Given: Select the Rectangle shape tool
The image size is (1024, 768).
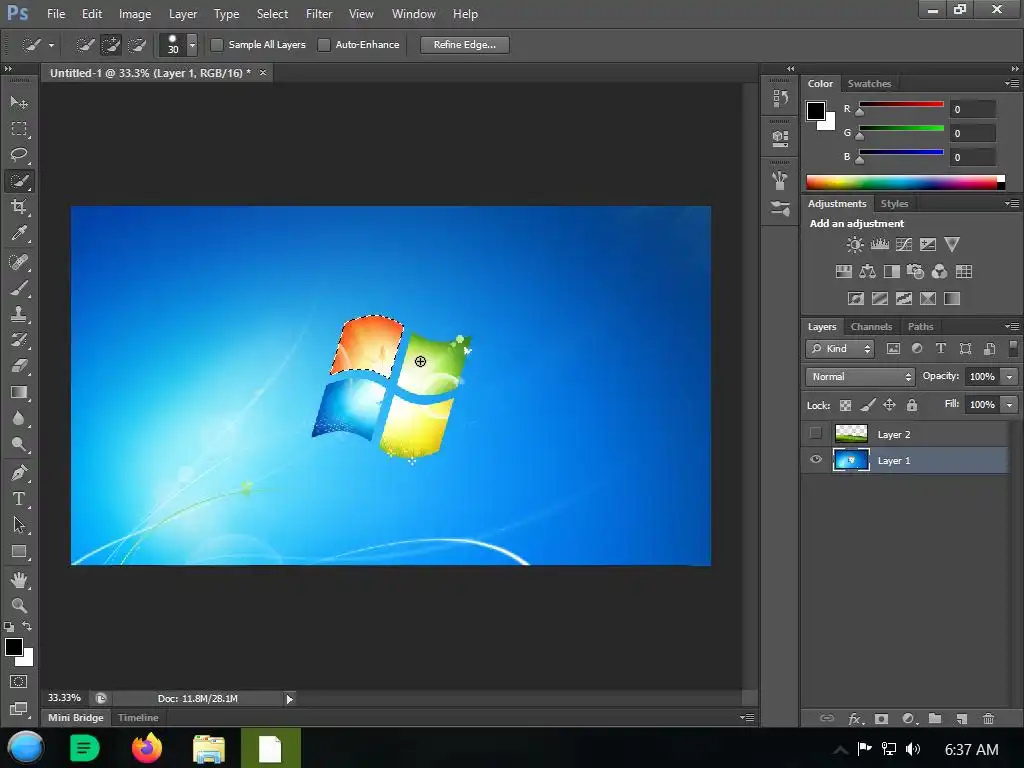Looking at the screenshot, I should click(x=19, y=552).
